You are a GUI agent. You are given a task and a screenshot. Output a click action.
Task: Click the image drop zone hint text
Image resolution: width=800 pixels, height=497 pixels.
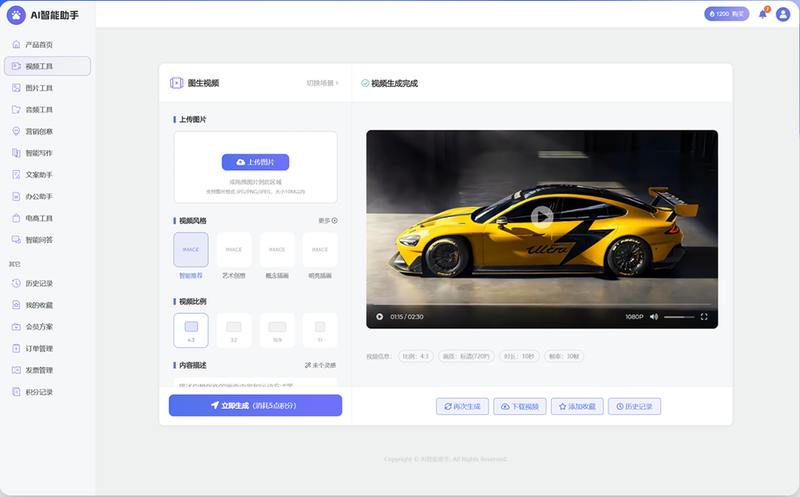coord(256,182)
